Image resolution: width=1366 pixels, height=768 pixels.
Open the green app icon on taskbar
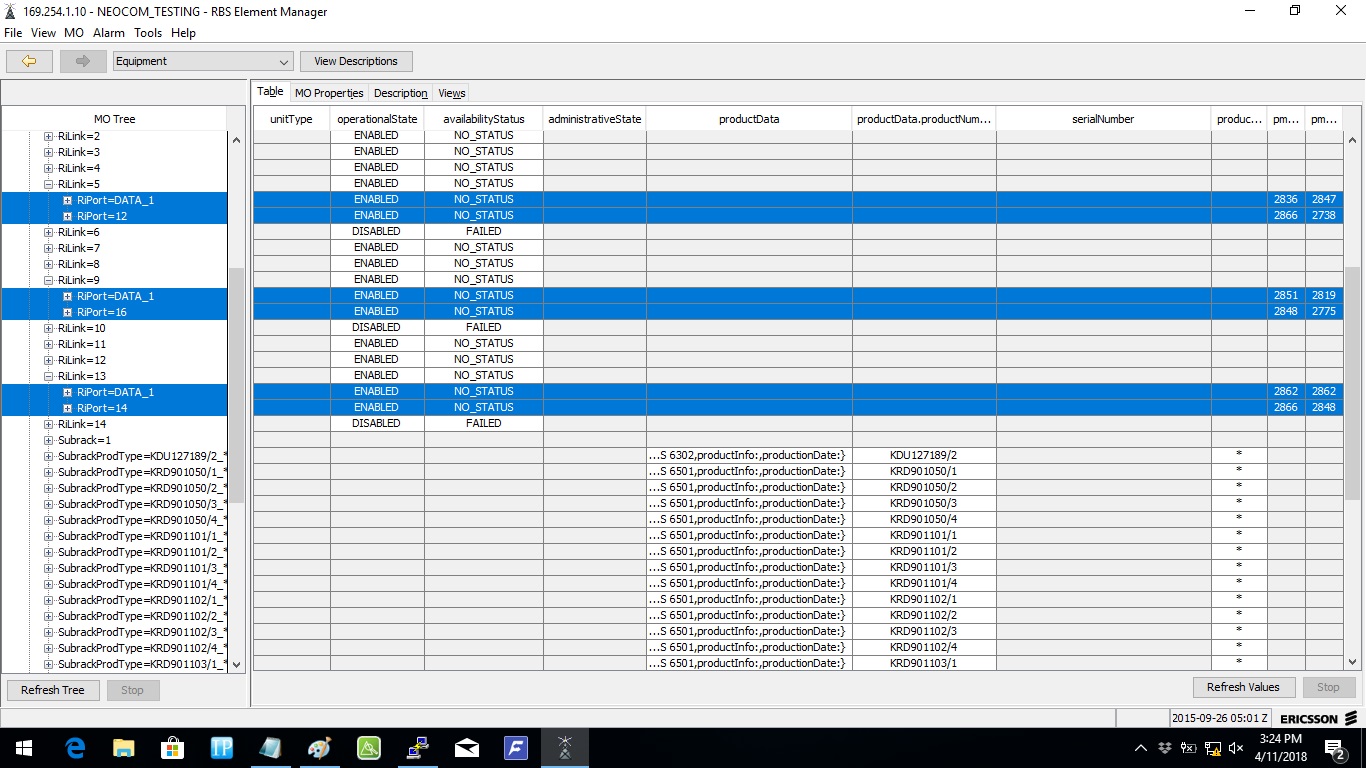point(369,748)
